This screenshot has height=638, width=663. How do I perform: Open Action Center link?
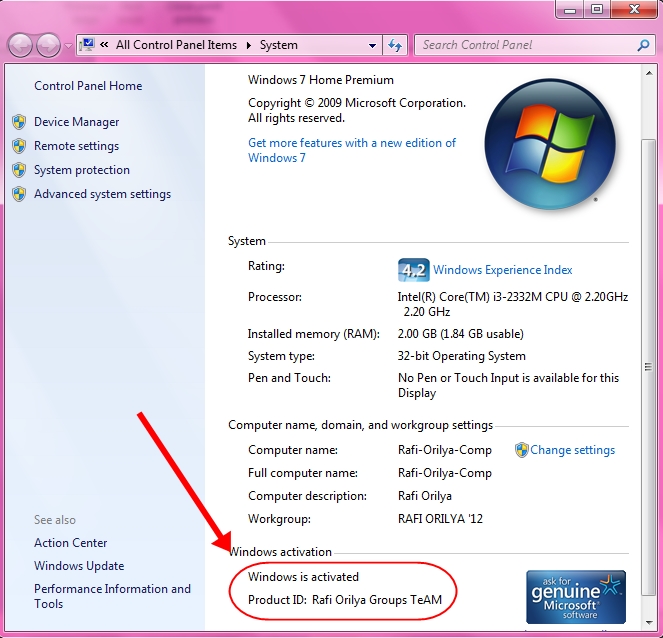point(71,543)
